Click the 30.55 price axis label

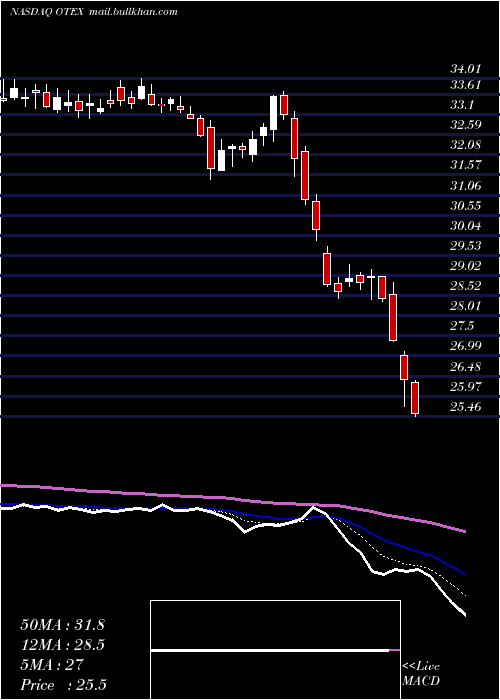(465, 206)
